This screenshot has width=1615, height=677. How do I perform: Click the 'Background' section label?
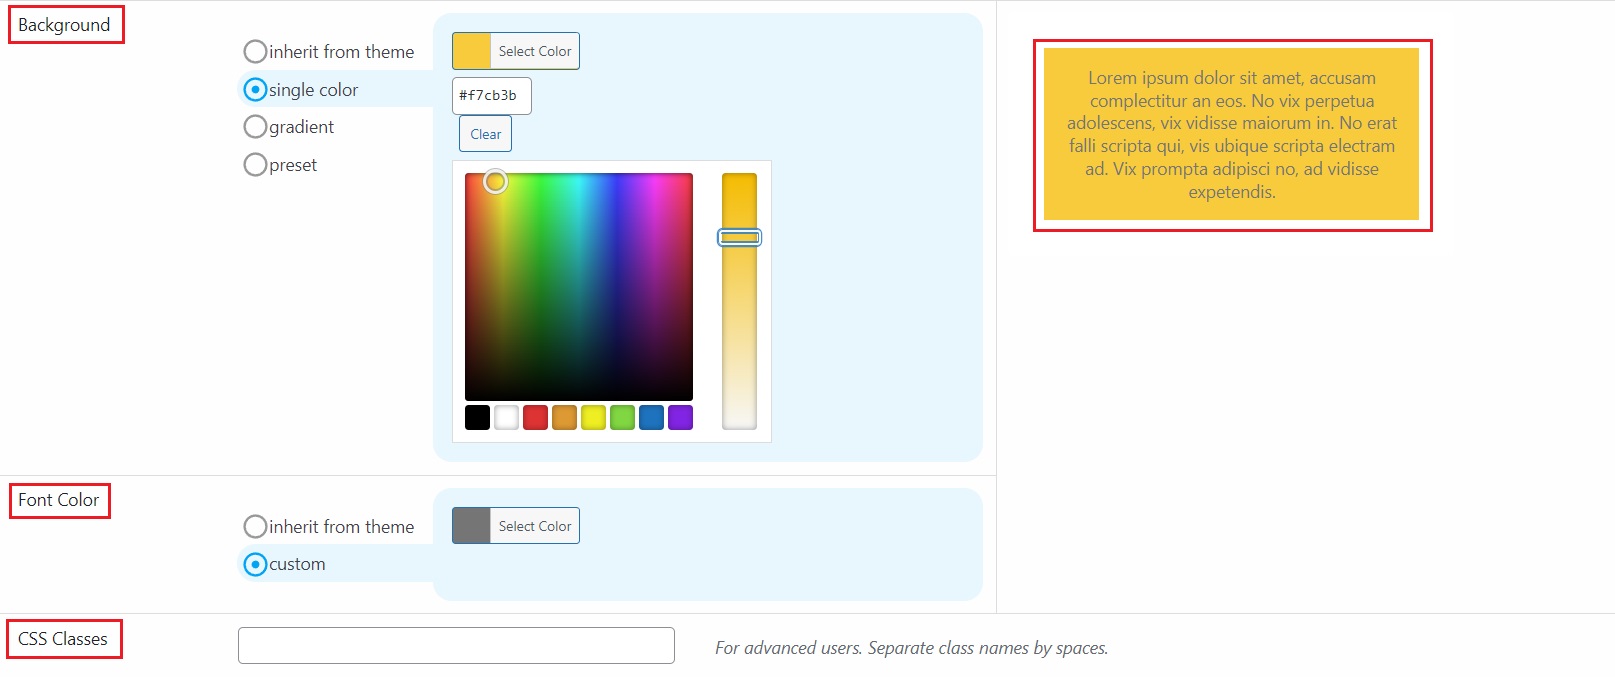pyautogui.click(x=64, y=25)
